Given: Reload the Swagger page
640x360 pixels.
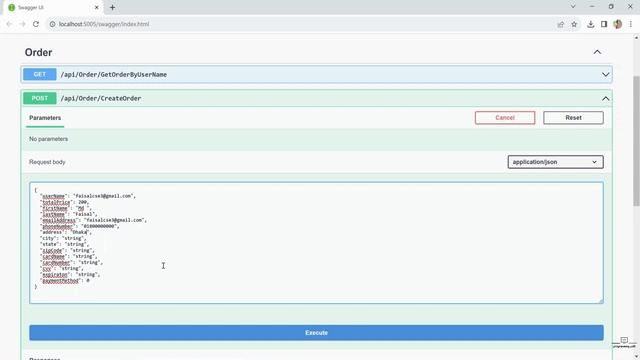Looking at the screenshot, I should pyautogui.click(x=36, y=24).
